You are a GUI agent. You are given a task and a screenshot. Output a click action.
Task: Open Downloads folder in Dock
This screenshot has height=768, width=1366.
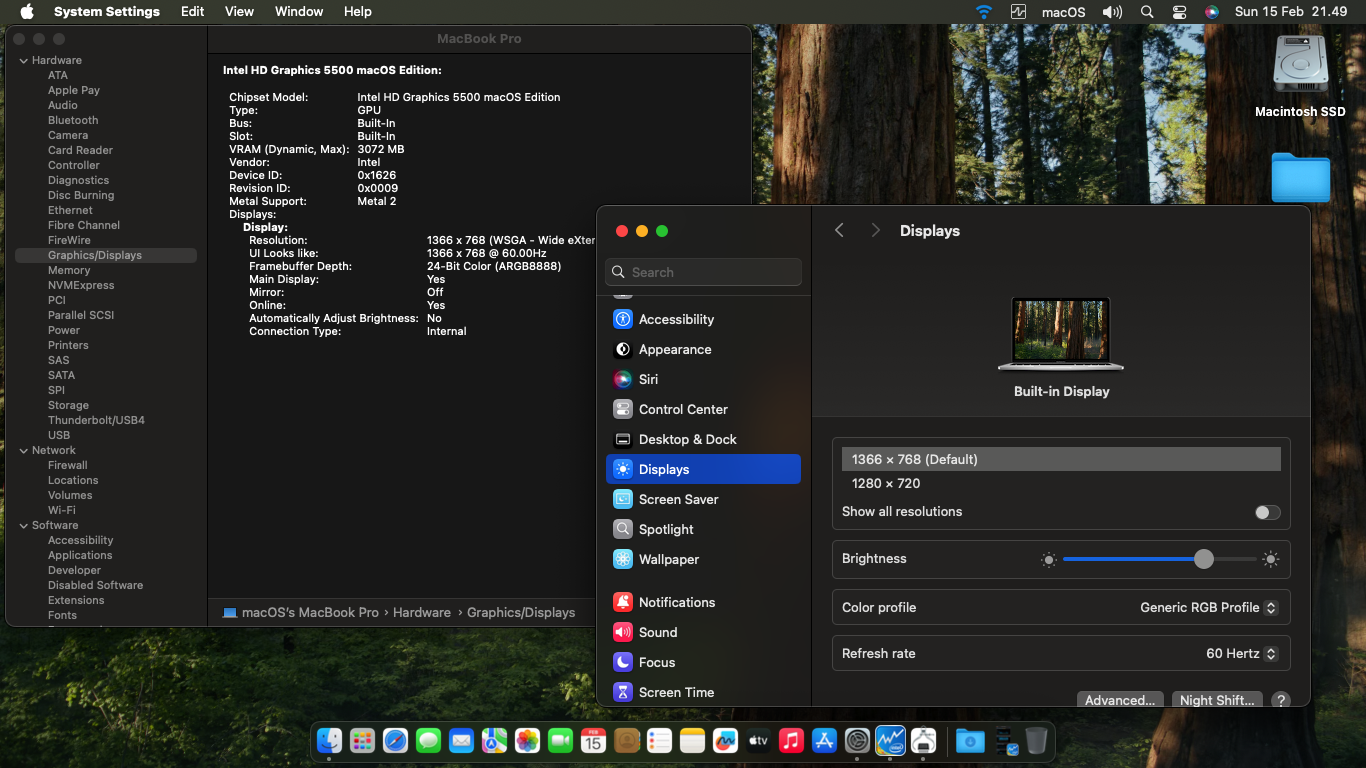969,741
